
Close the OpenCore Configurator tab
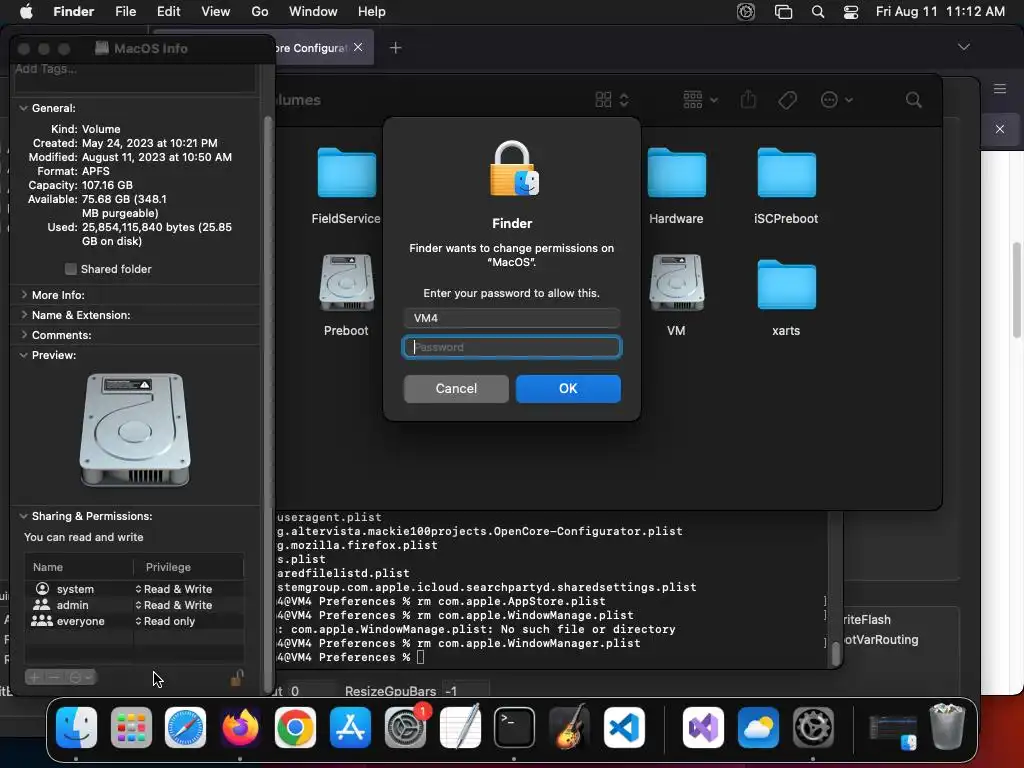click(x=358, y=47)
